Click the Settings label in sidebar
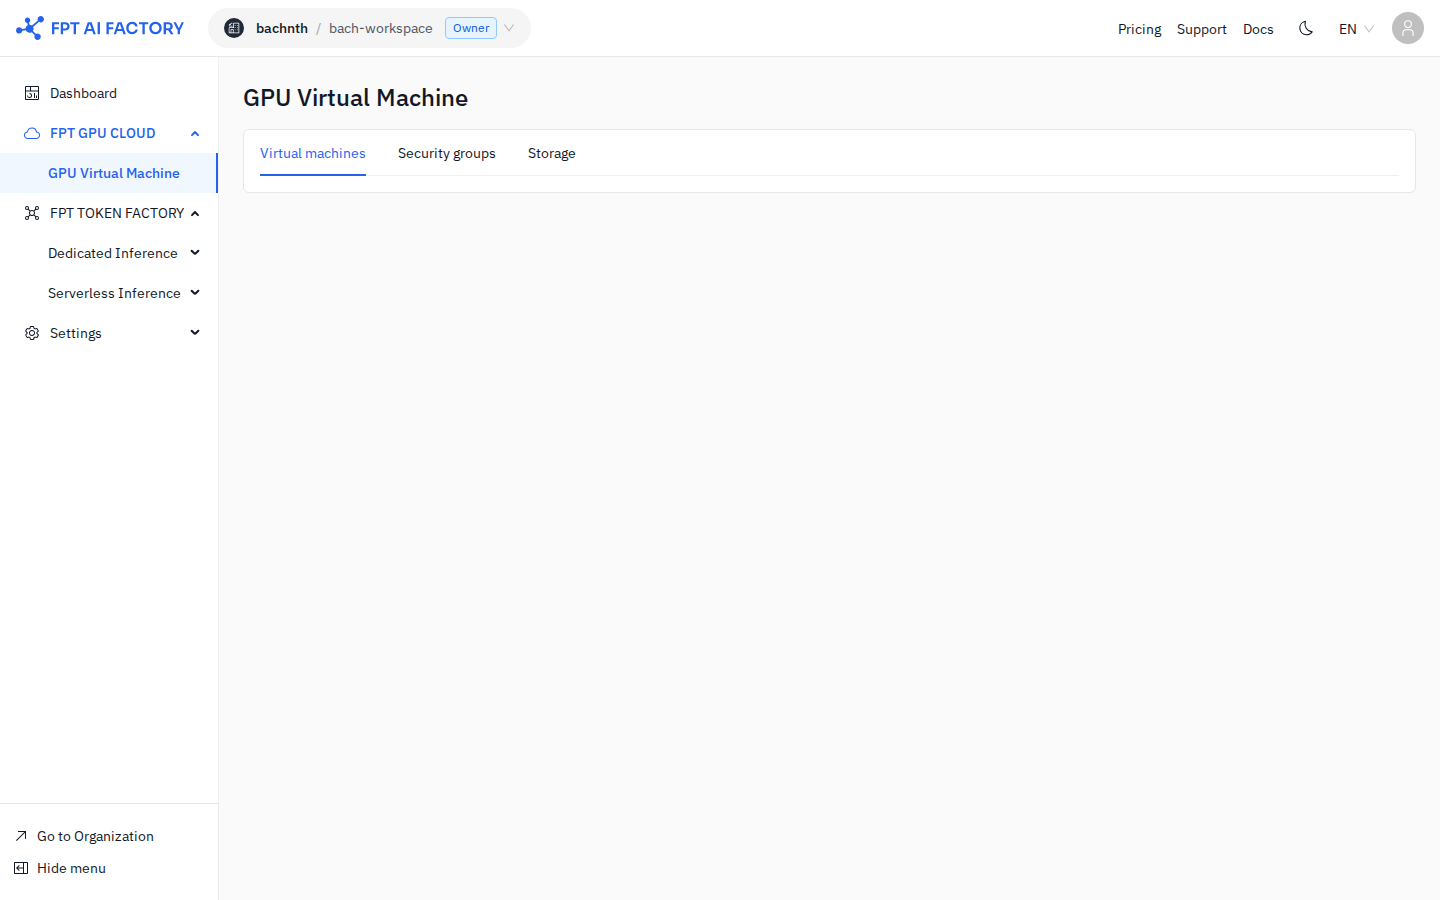 (76, 333)
